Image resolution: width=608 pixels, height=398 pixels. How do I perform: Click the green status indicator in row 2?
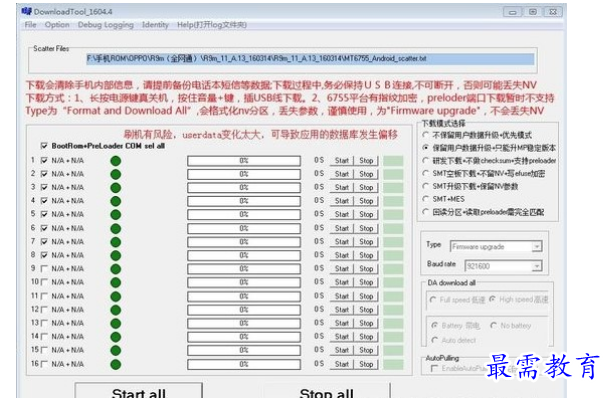[116, 174]
